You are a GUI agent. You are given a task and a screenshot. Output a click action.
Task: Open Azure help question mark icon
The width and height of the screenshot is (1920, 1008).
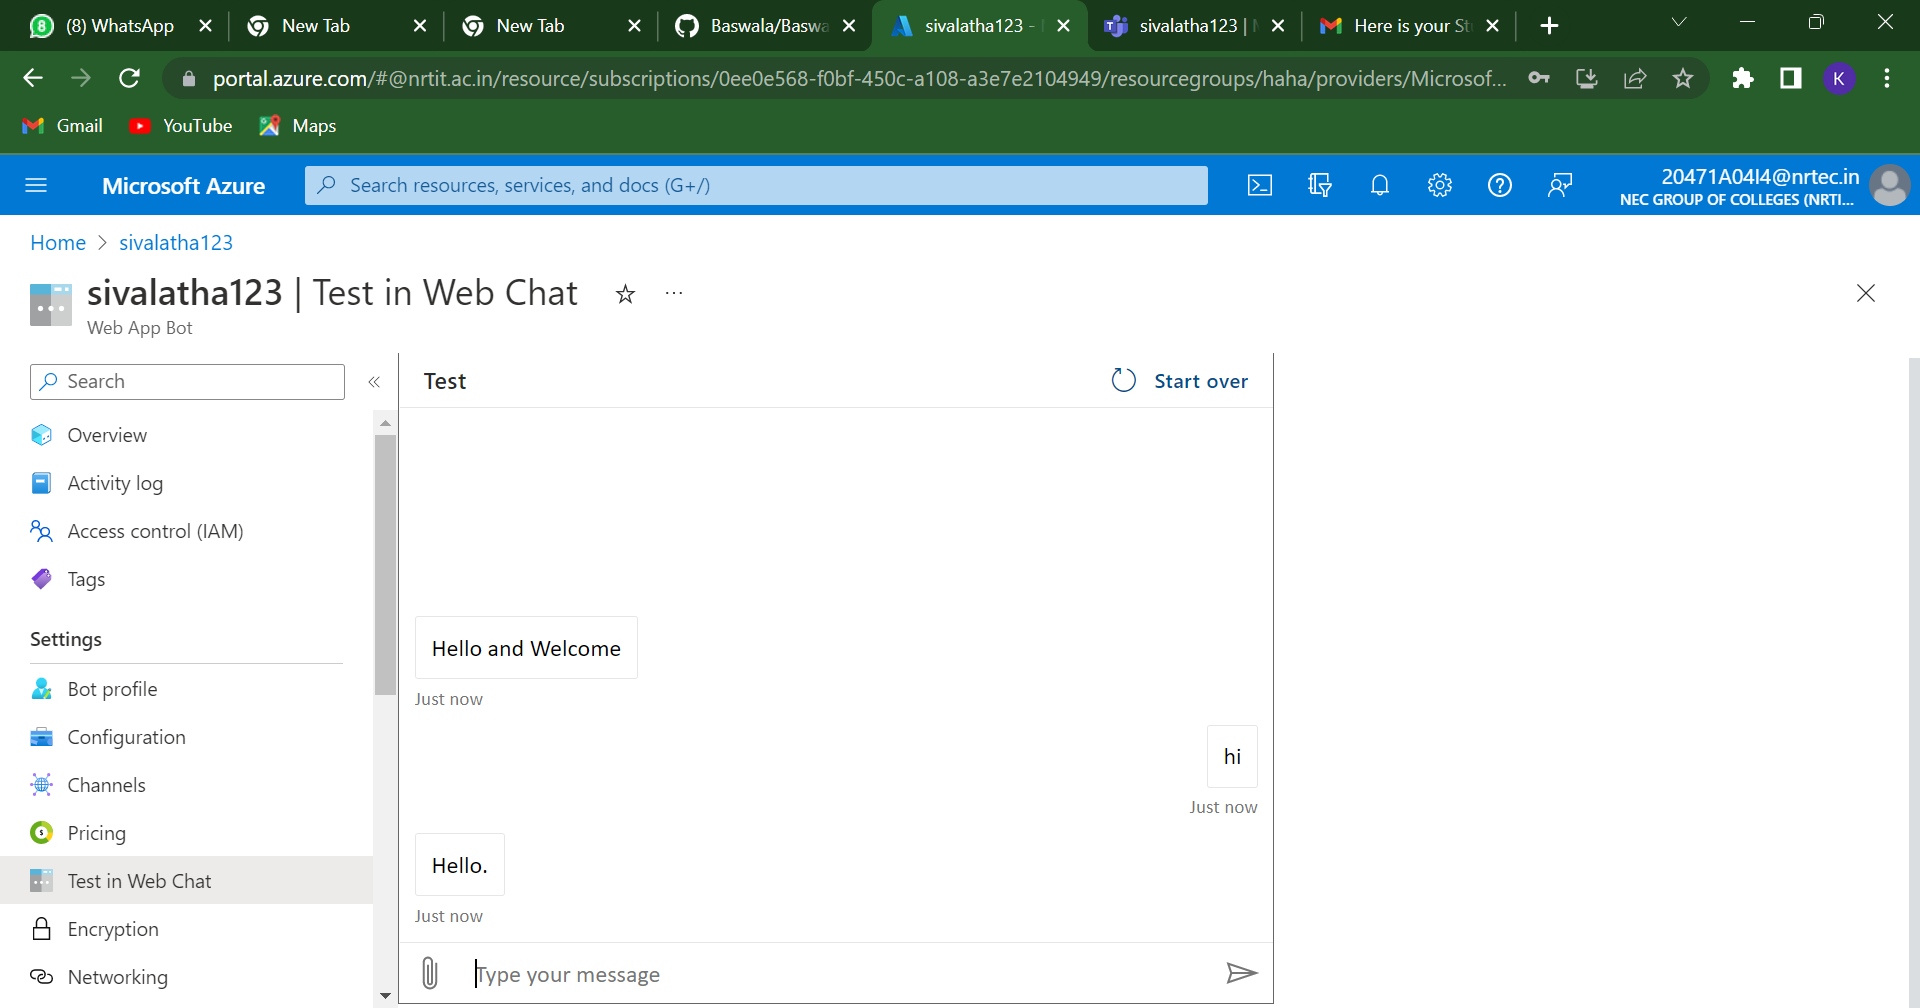tap(1500, 185)
